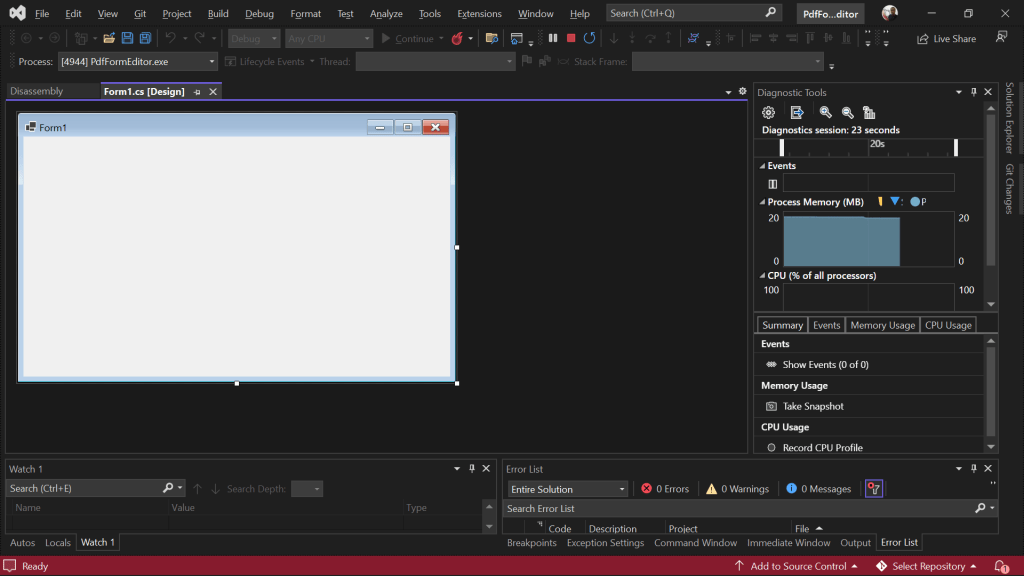Click the Live Share button
The image size is (1024, 576).
pos(946,39)
